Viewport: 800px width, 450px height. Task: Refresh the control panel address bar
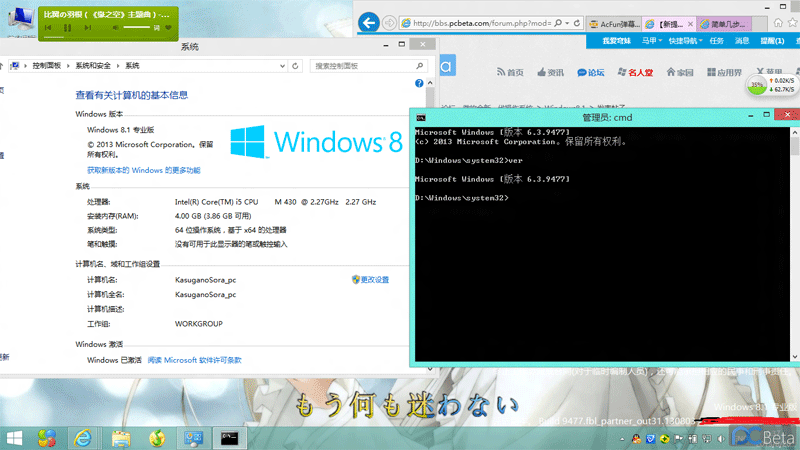pos(295,65)
